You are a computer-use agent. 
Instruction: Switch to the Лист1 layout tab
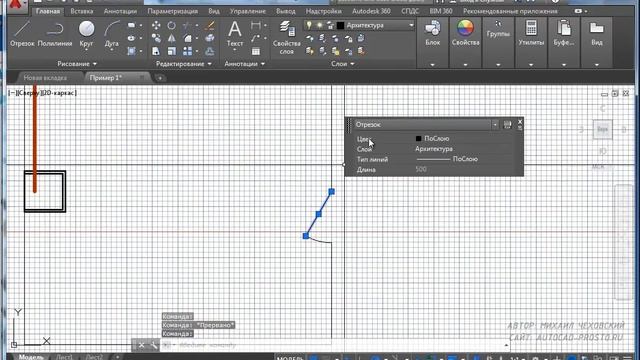point(64,357)
